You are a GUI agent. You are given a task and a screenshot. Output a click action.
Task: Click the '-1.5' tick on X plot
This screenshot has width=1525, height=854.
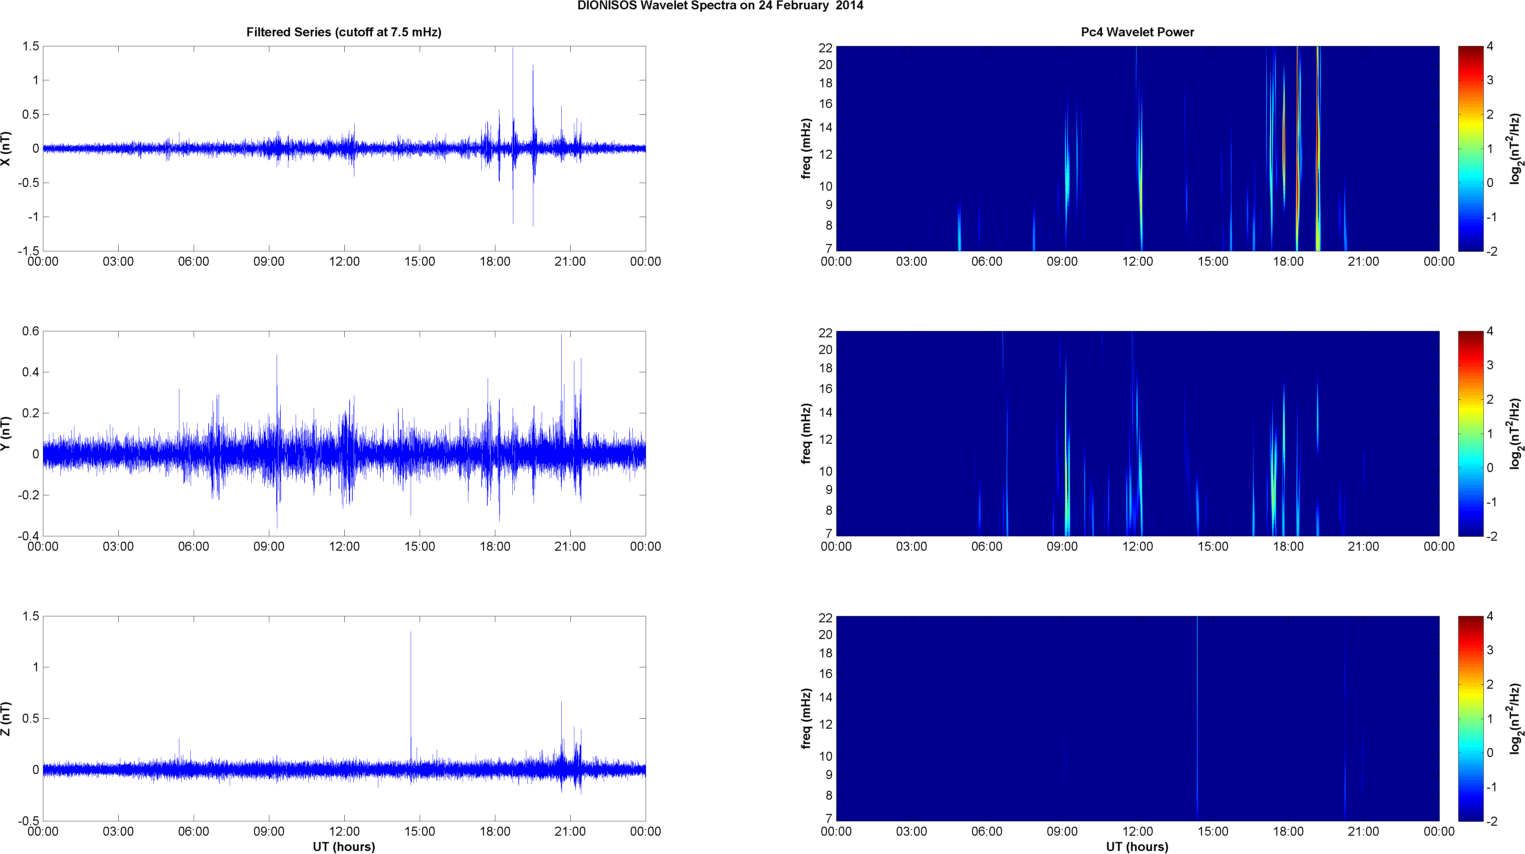(27, 252)
